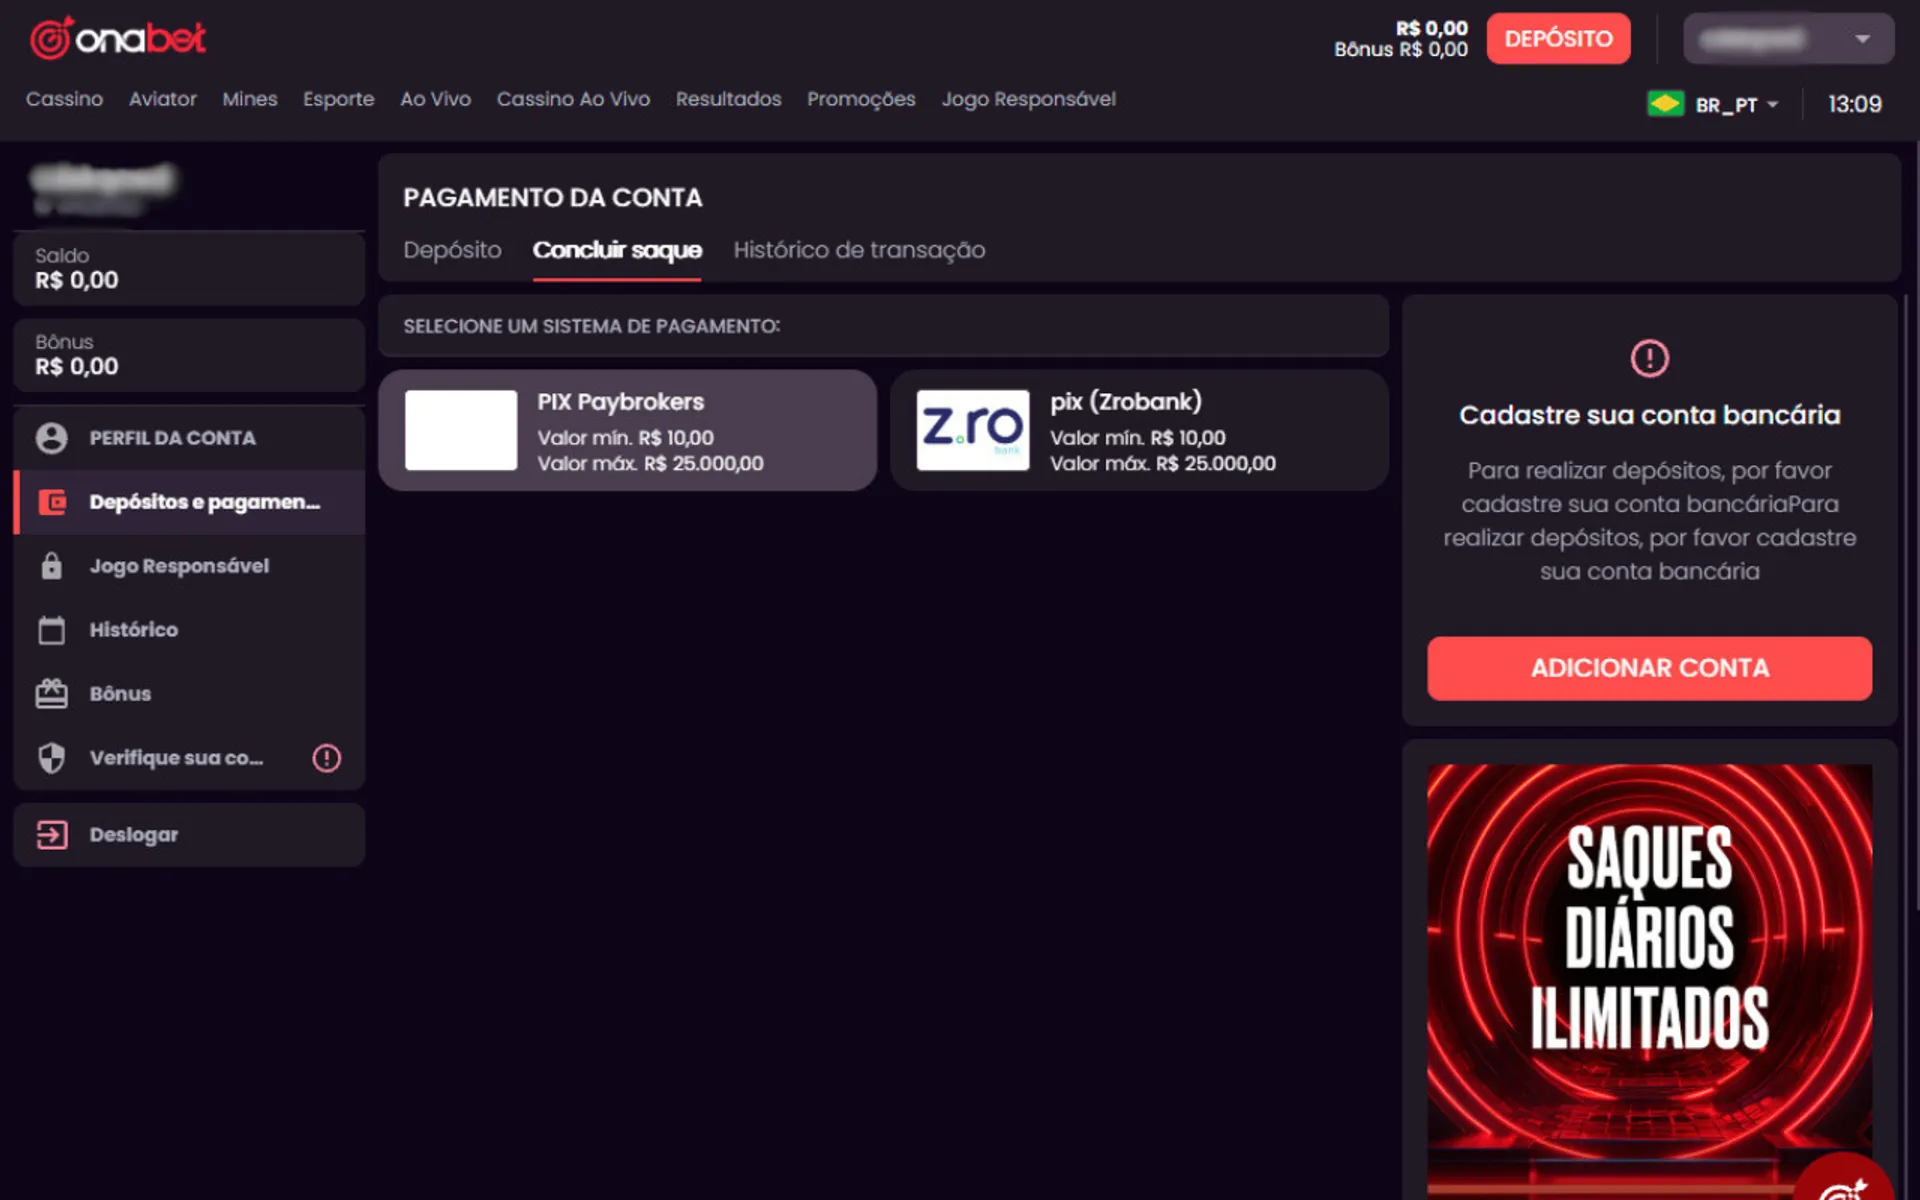The width and height of the screenshot is (1920, 1200).
Task: Click the Saldo R$ 0,00 card
Action: [x=189, y=269]
